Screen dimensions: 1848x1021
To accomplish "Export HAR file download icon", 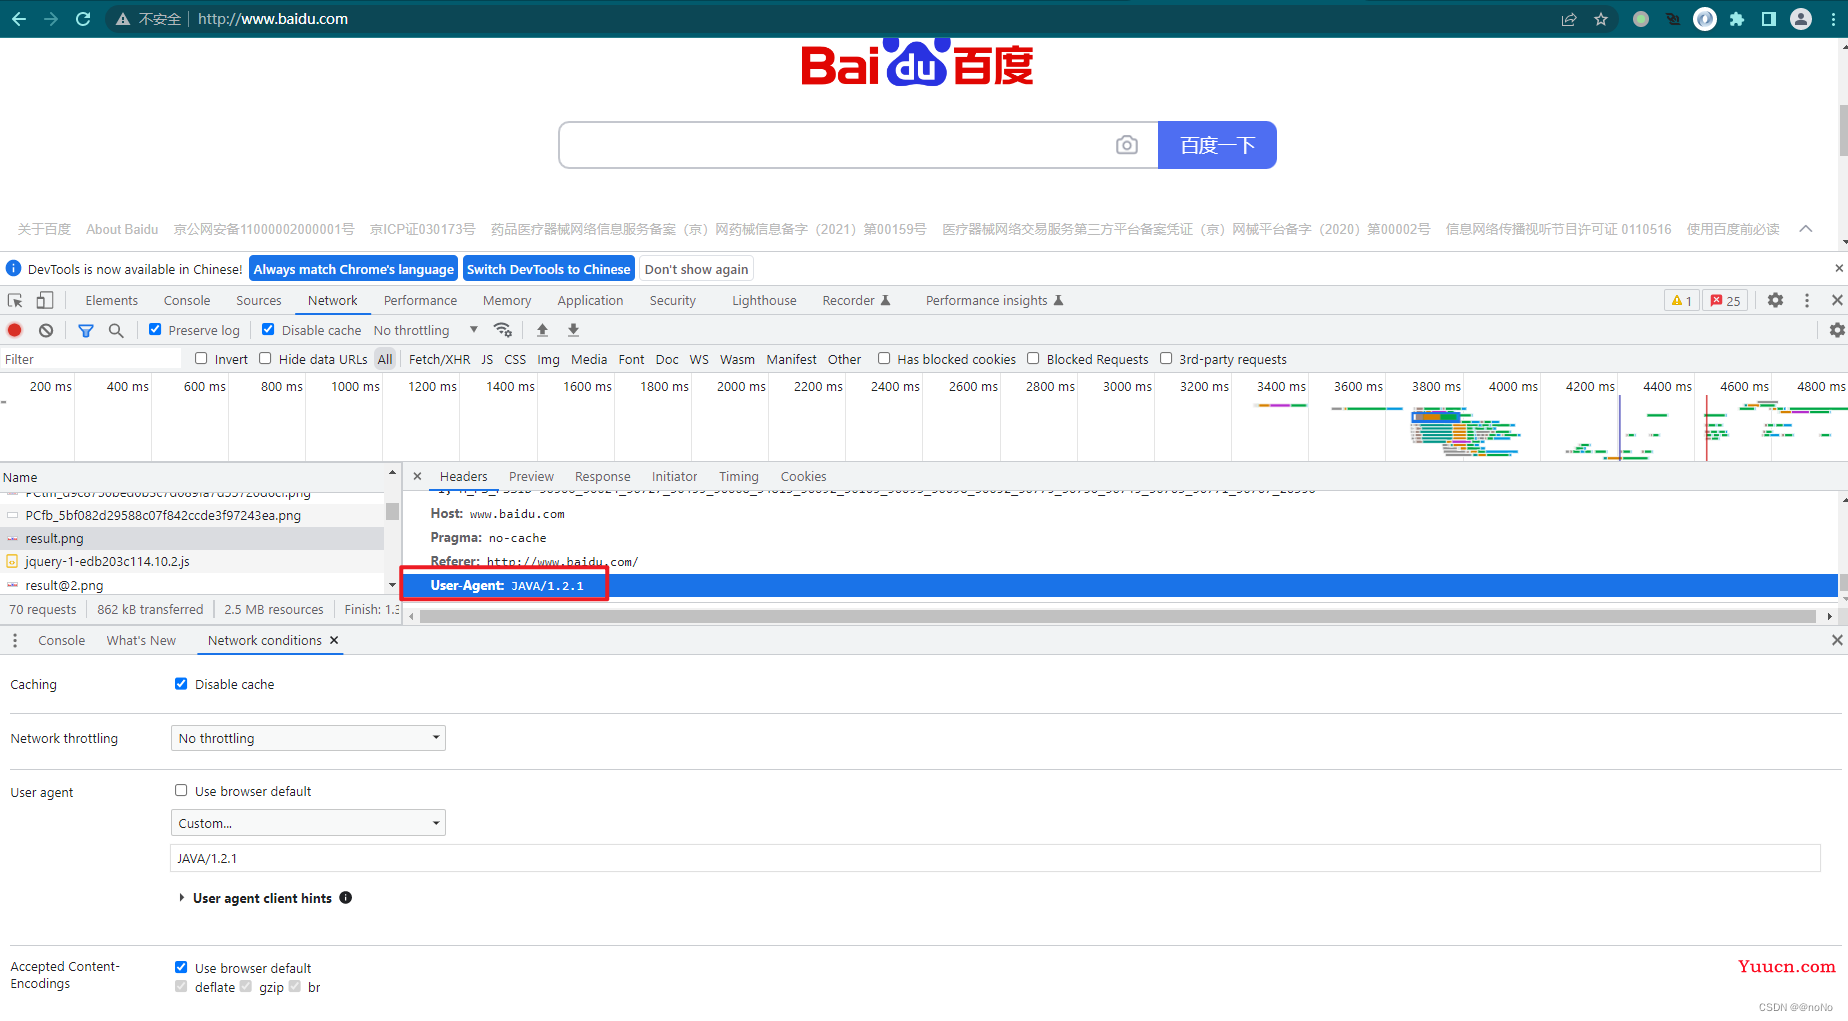I will click(x=573, y=330).
